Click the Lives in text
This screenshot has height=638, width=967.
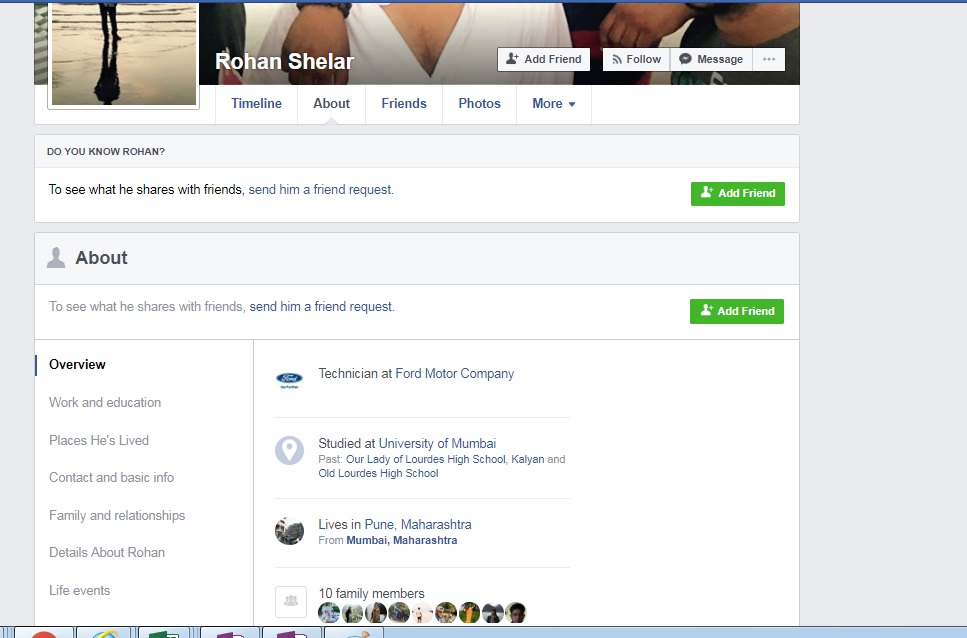[340, 525]
